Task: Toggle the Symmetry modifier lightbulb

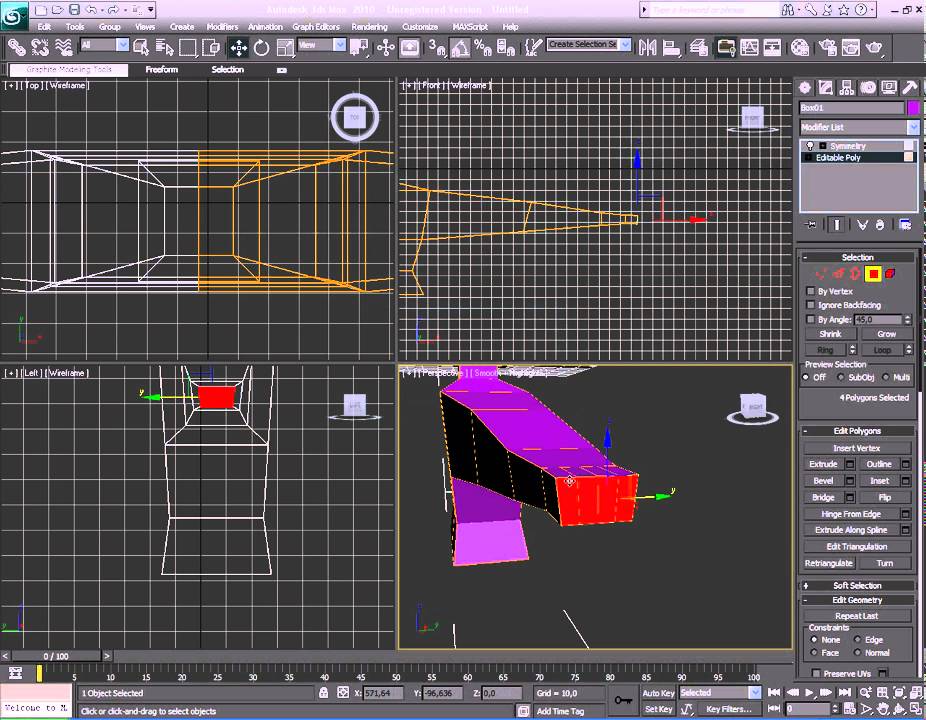Action: pos(810,146)
